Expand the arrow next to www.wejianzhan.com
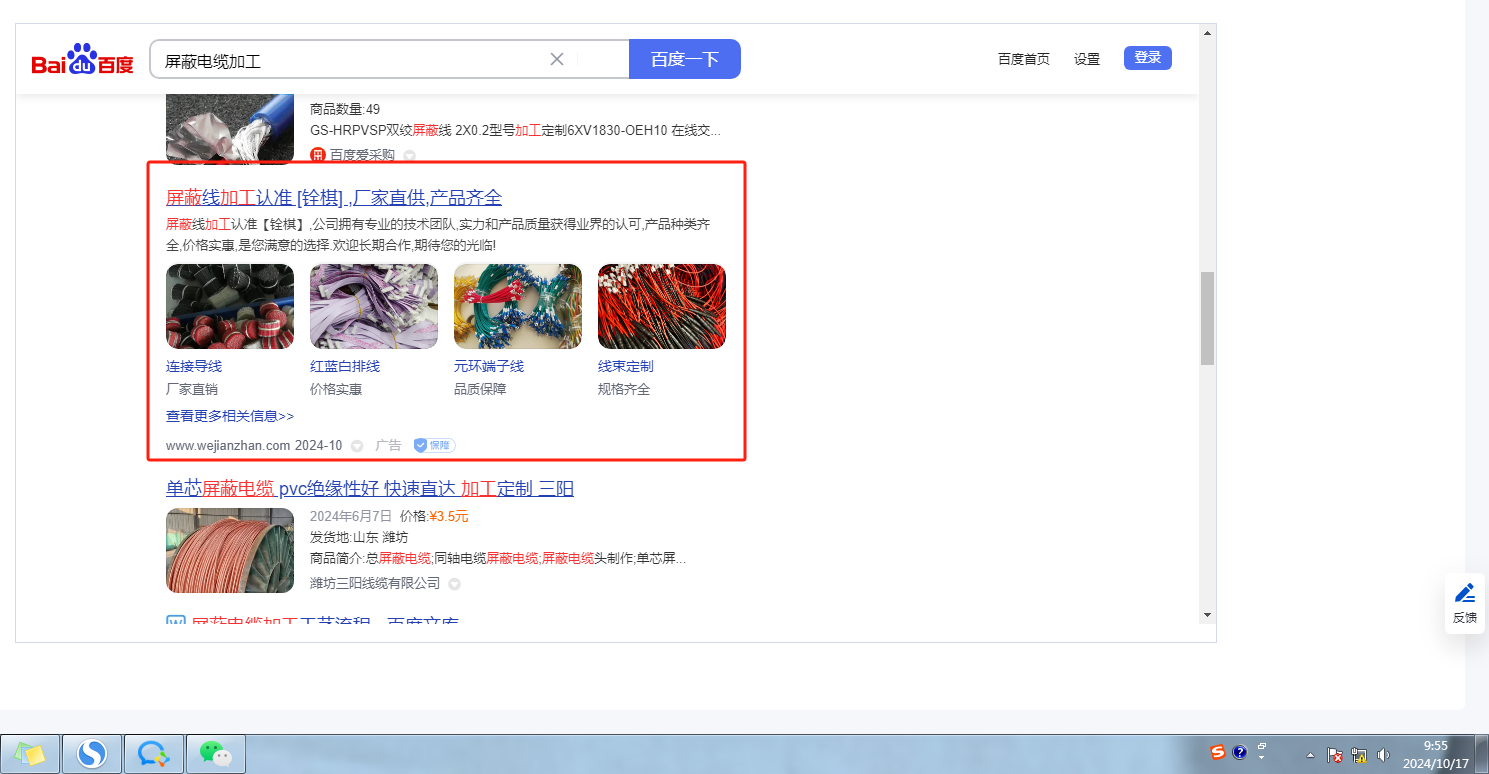 click(357, 446)
